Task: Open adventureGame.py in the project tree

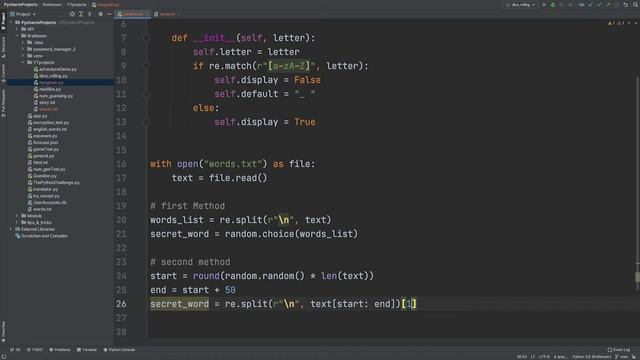Action: click(55, 69)
